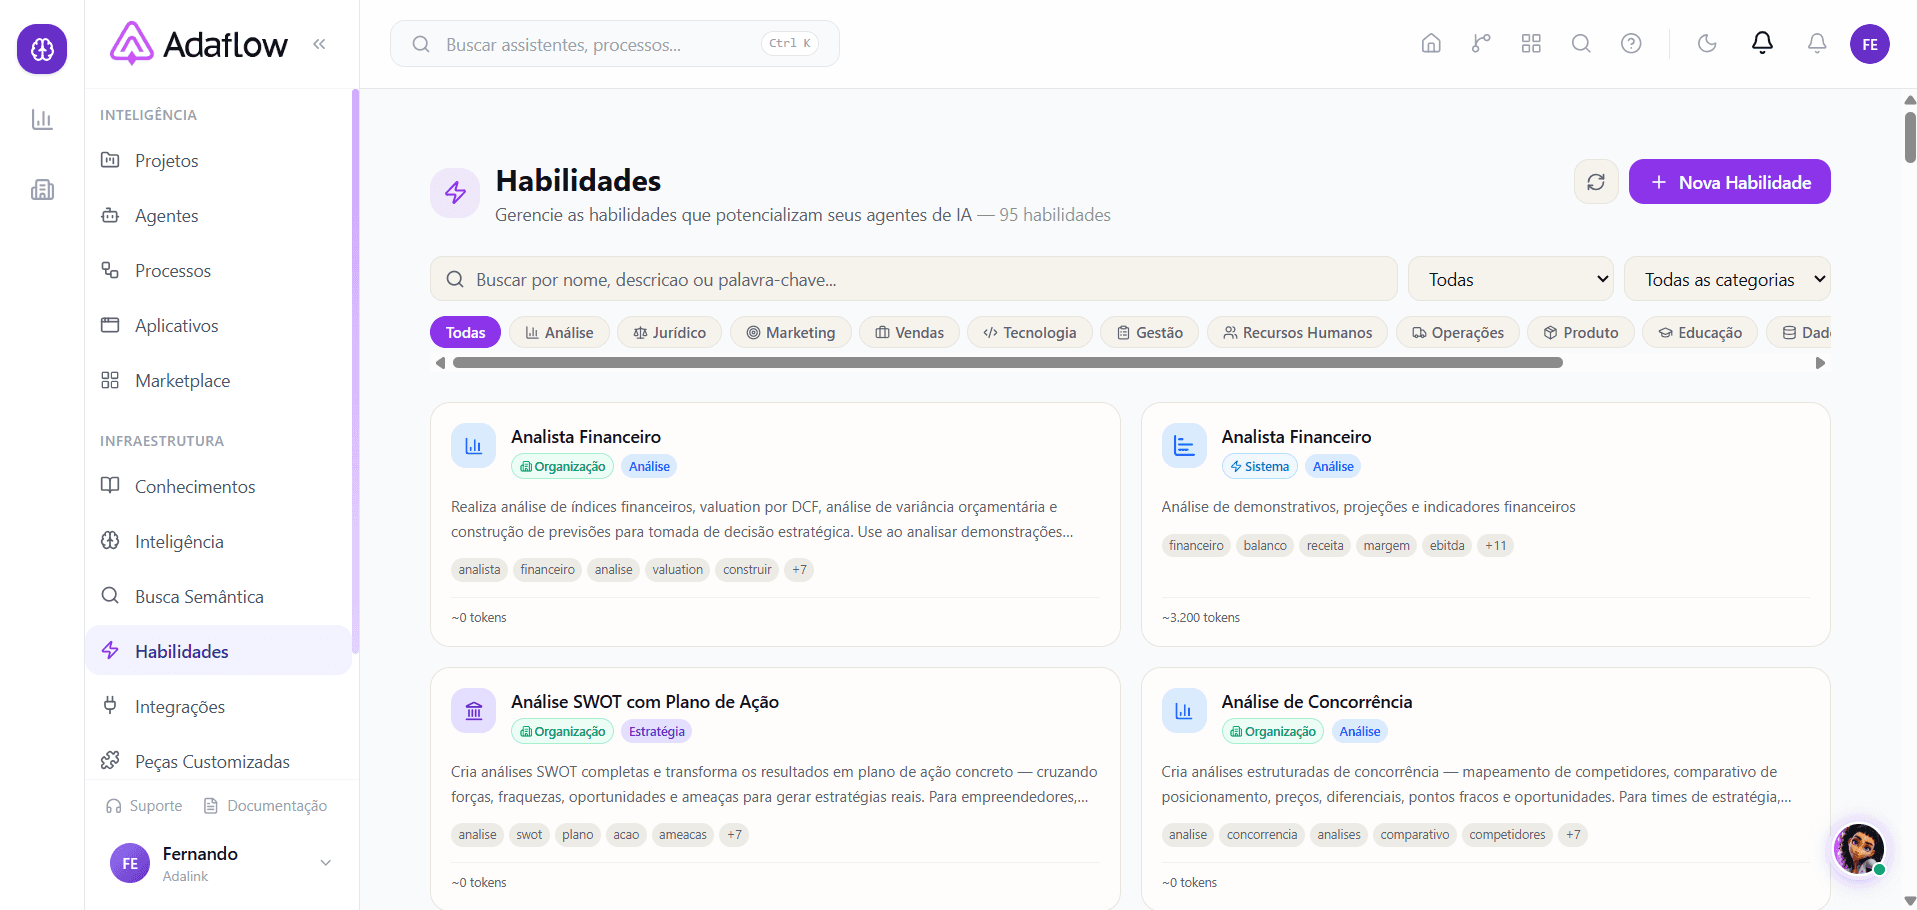Image resolution: width=1917 pixels, height=910 pixels.
Task: Select the Recursos Humanos category chip
Action: (x=1297, y=333)
